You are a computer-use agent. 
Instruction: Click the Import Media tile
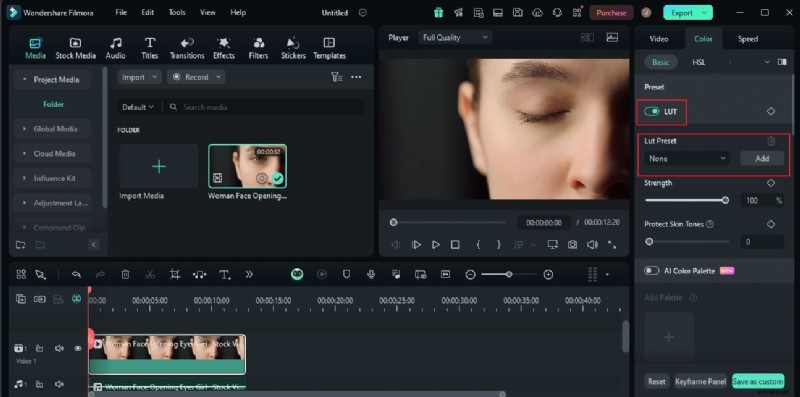coord(159,166)
